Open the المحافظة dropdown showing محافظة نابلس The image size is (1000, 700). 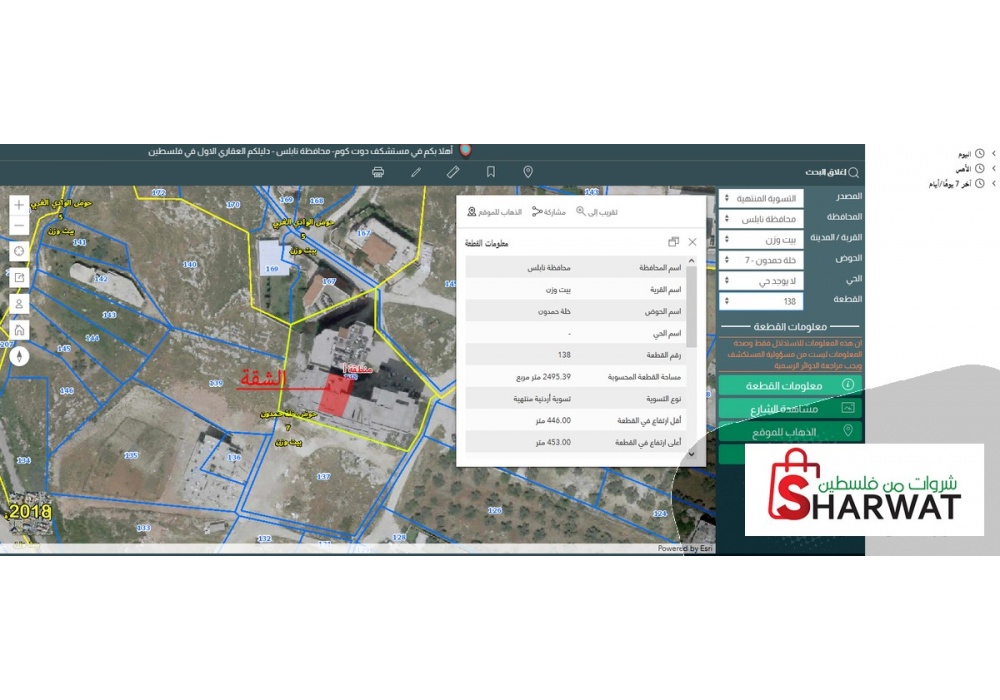pyautogui.click(x=760, y=218)
